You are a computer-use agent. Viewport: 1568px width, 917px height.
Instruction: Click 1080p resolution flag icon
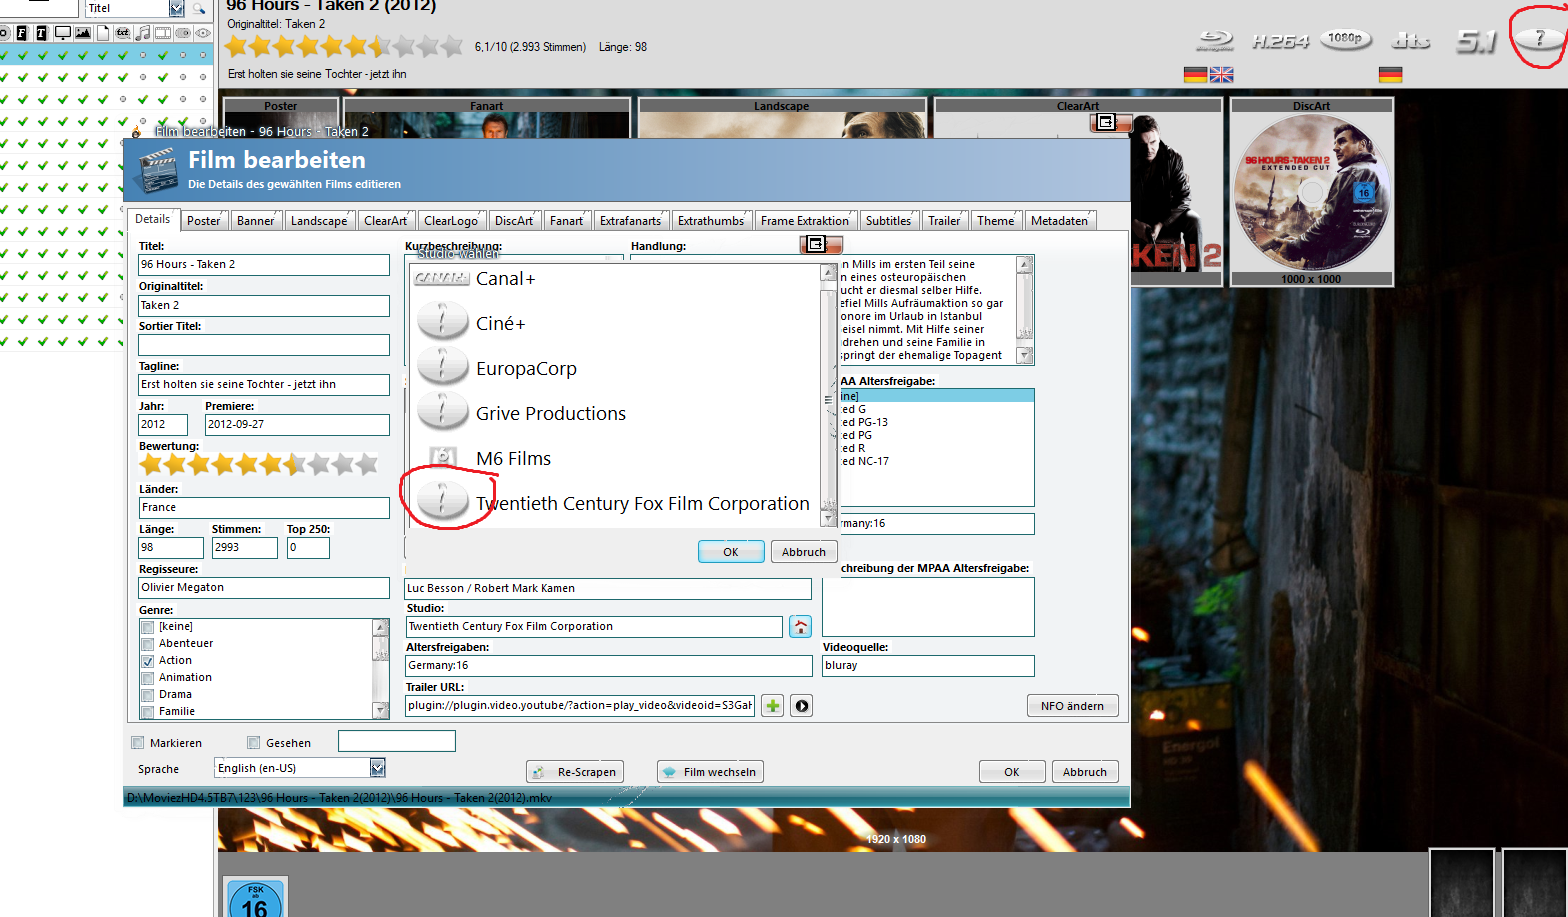1345,40
